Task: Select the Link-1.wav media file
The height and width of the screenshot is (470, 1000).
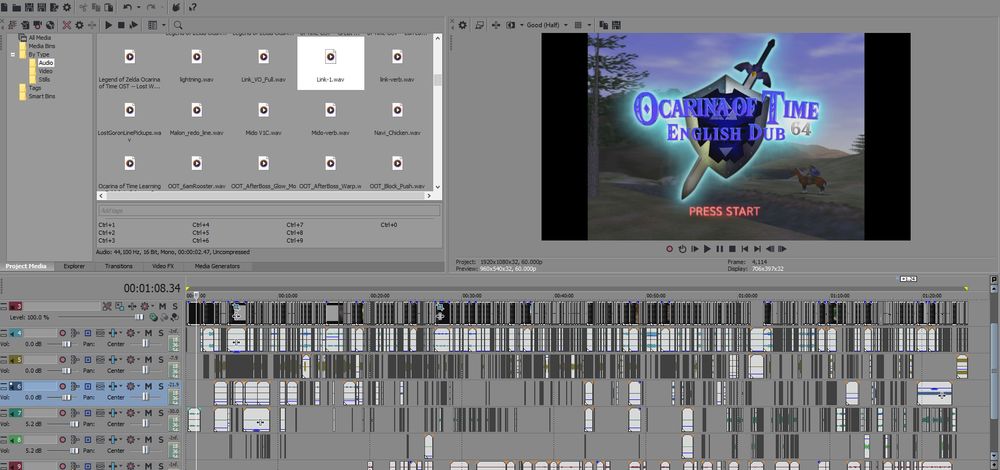Action: 330,63
